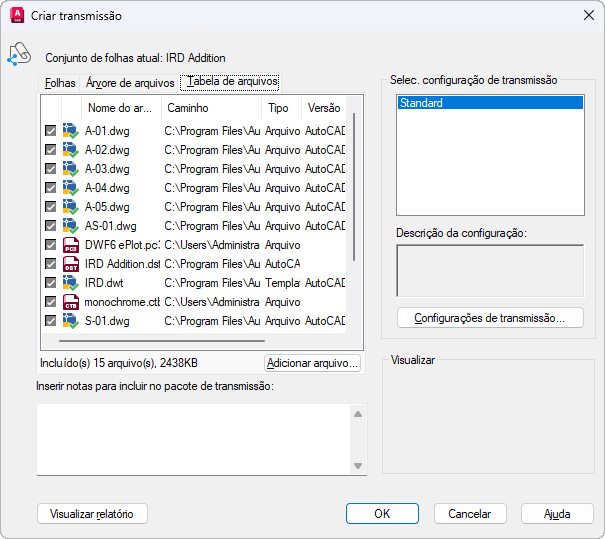Click the DWF6 ePlot PC3 file icon
The height and width of the screenshot is (539, 605).
(x=70, y=245)
